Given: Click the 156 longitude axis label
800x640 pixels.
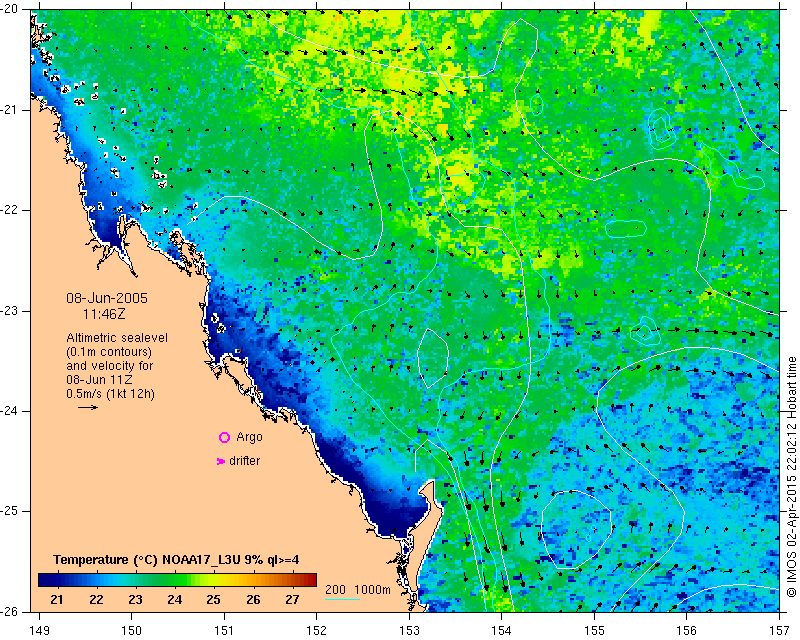Looking at the screenshot, I should click(687, 631).
